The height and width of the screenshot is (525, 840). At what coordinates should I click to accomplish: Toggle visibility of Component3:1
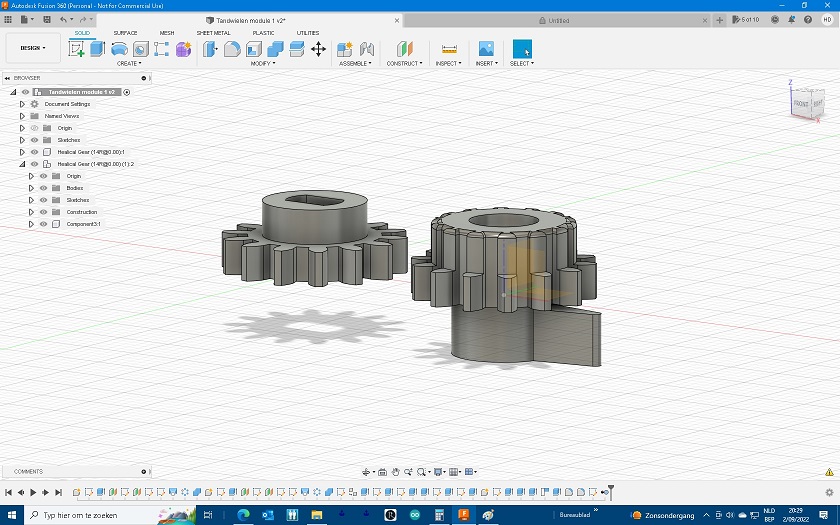tap(43, 224)
